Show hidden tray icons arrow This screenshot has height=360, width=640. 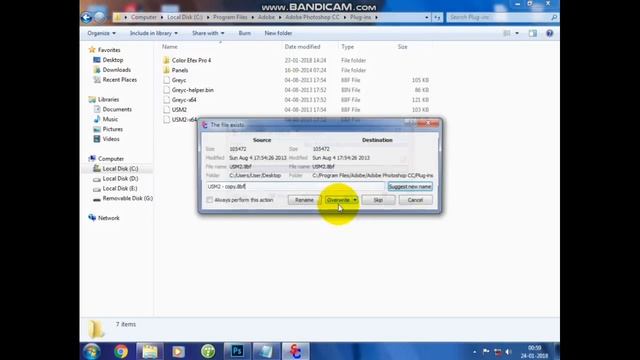[x=474, y=352]
